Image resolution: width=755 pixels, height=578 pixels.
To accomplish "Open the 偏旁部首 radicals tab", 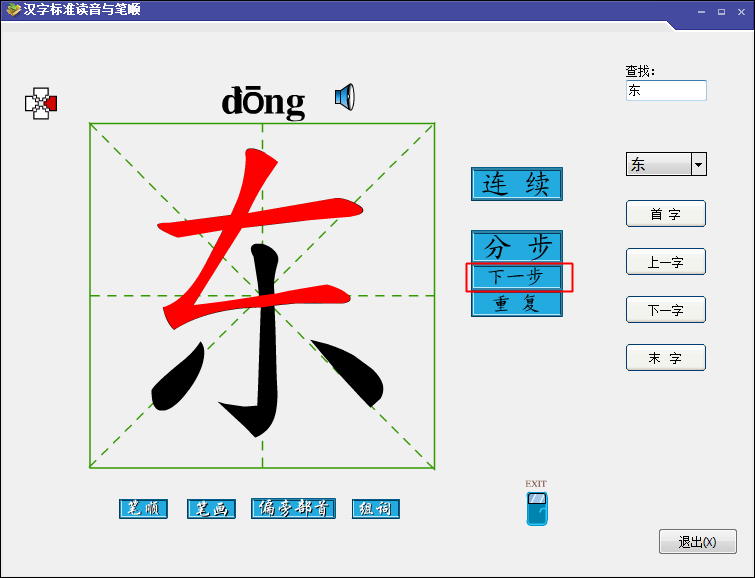I will pyautogui.click(x=293, y=509).
